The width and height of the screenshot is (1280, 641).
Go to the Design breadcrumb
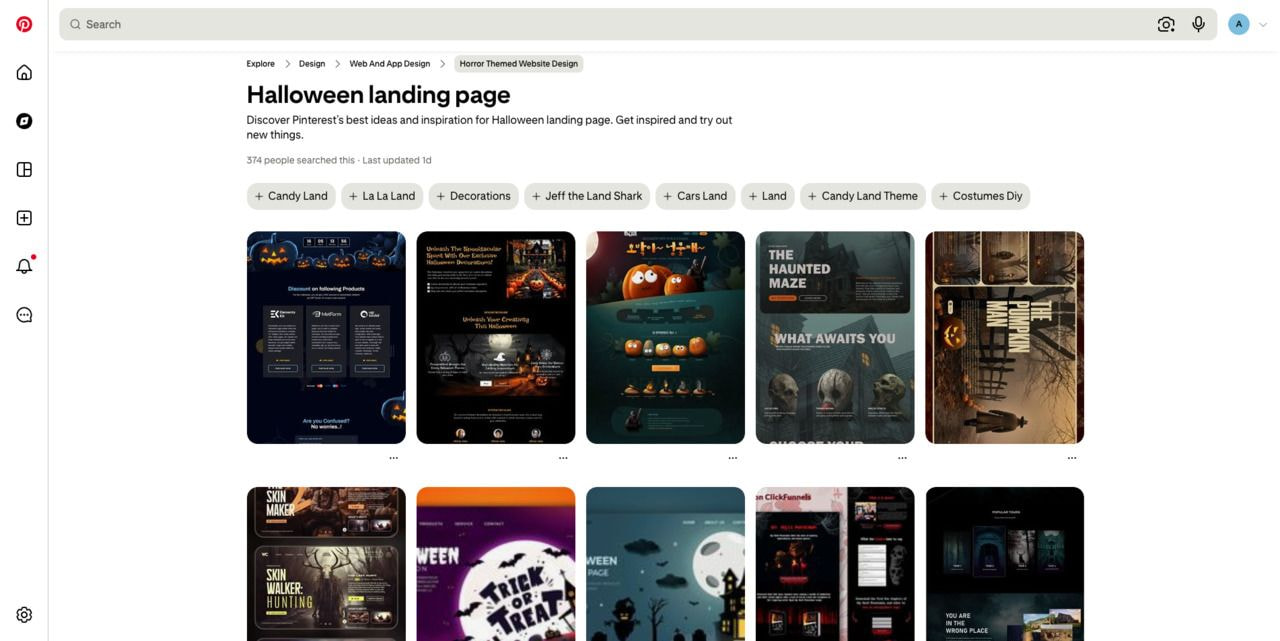[x=312, y=64]
